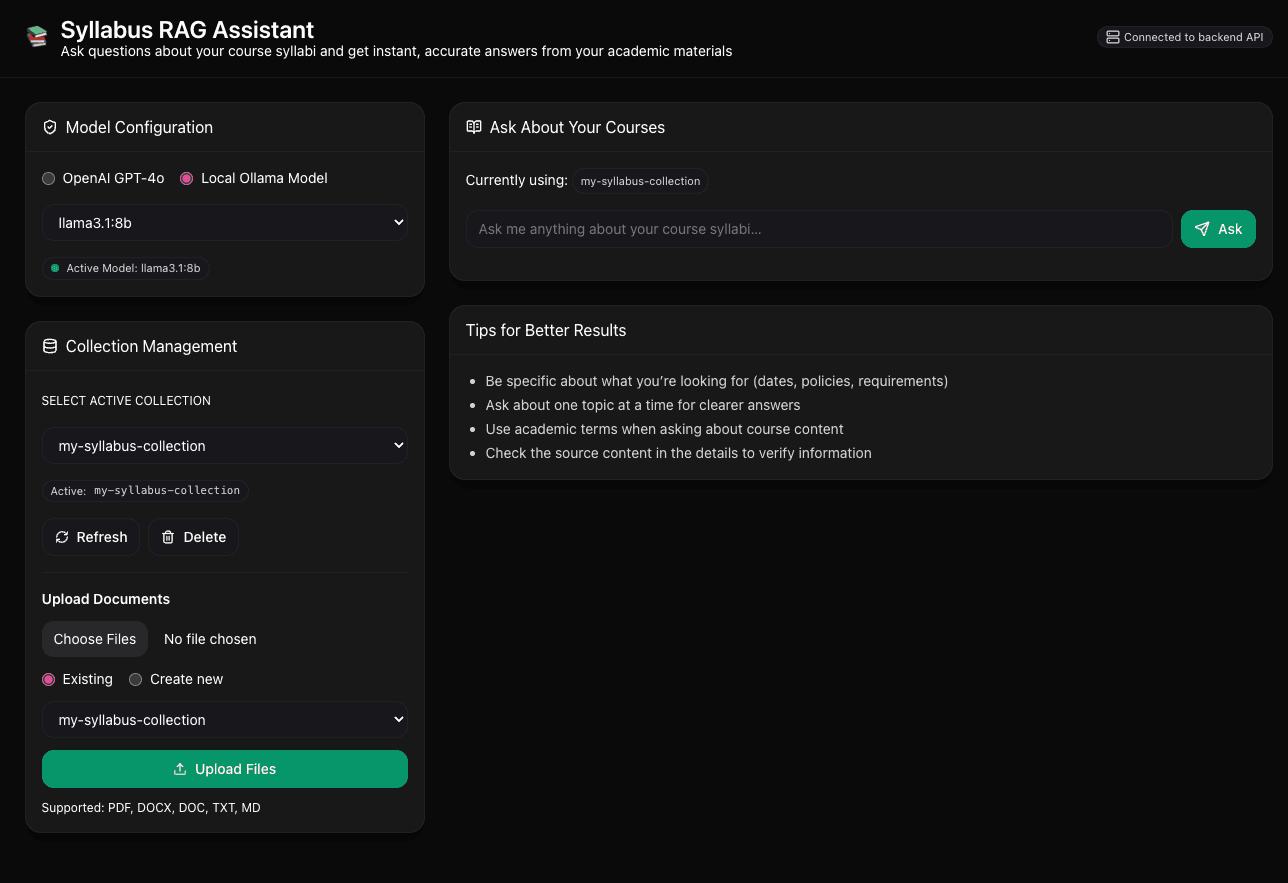The height and width of the screenshot is (883, 1288).
Task: Click the paper plane icon on Ask button
Action: click(1202, 229)
